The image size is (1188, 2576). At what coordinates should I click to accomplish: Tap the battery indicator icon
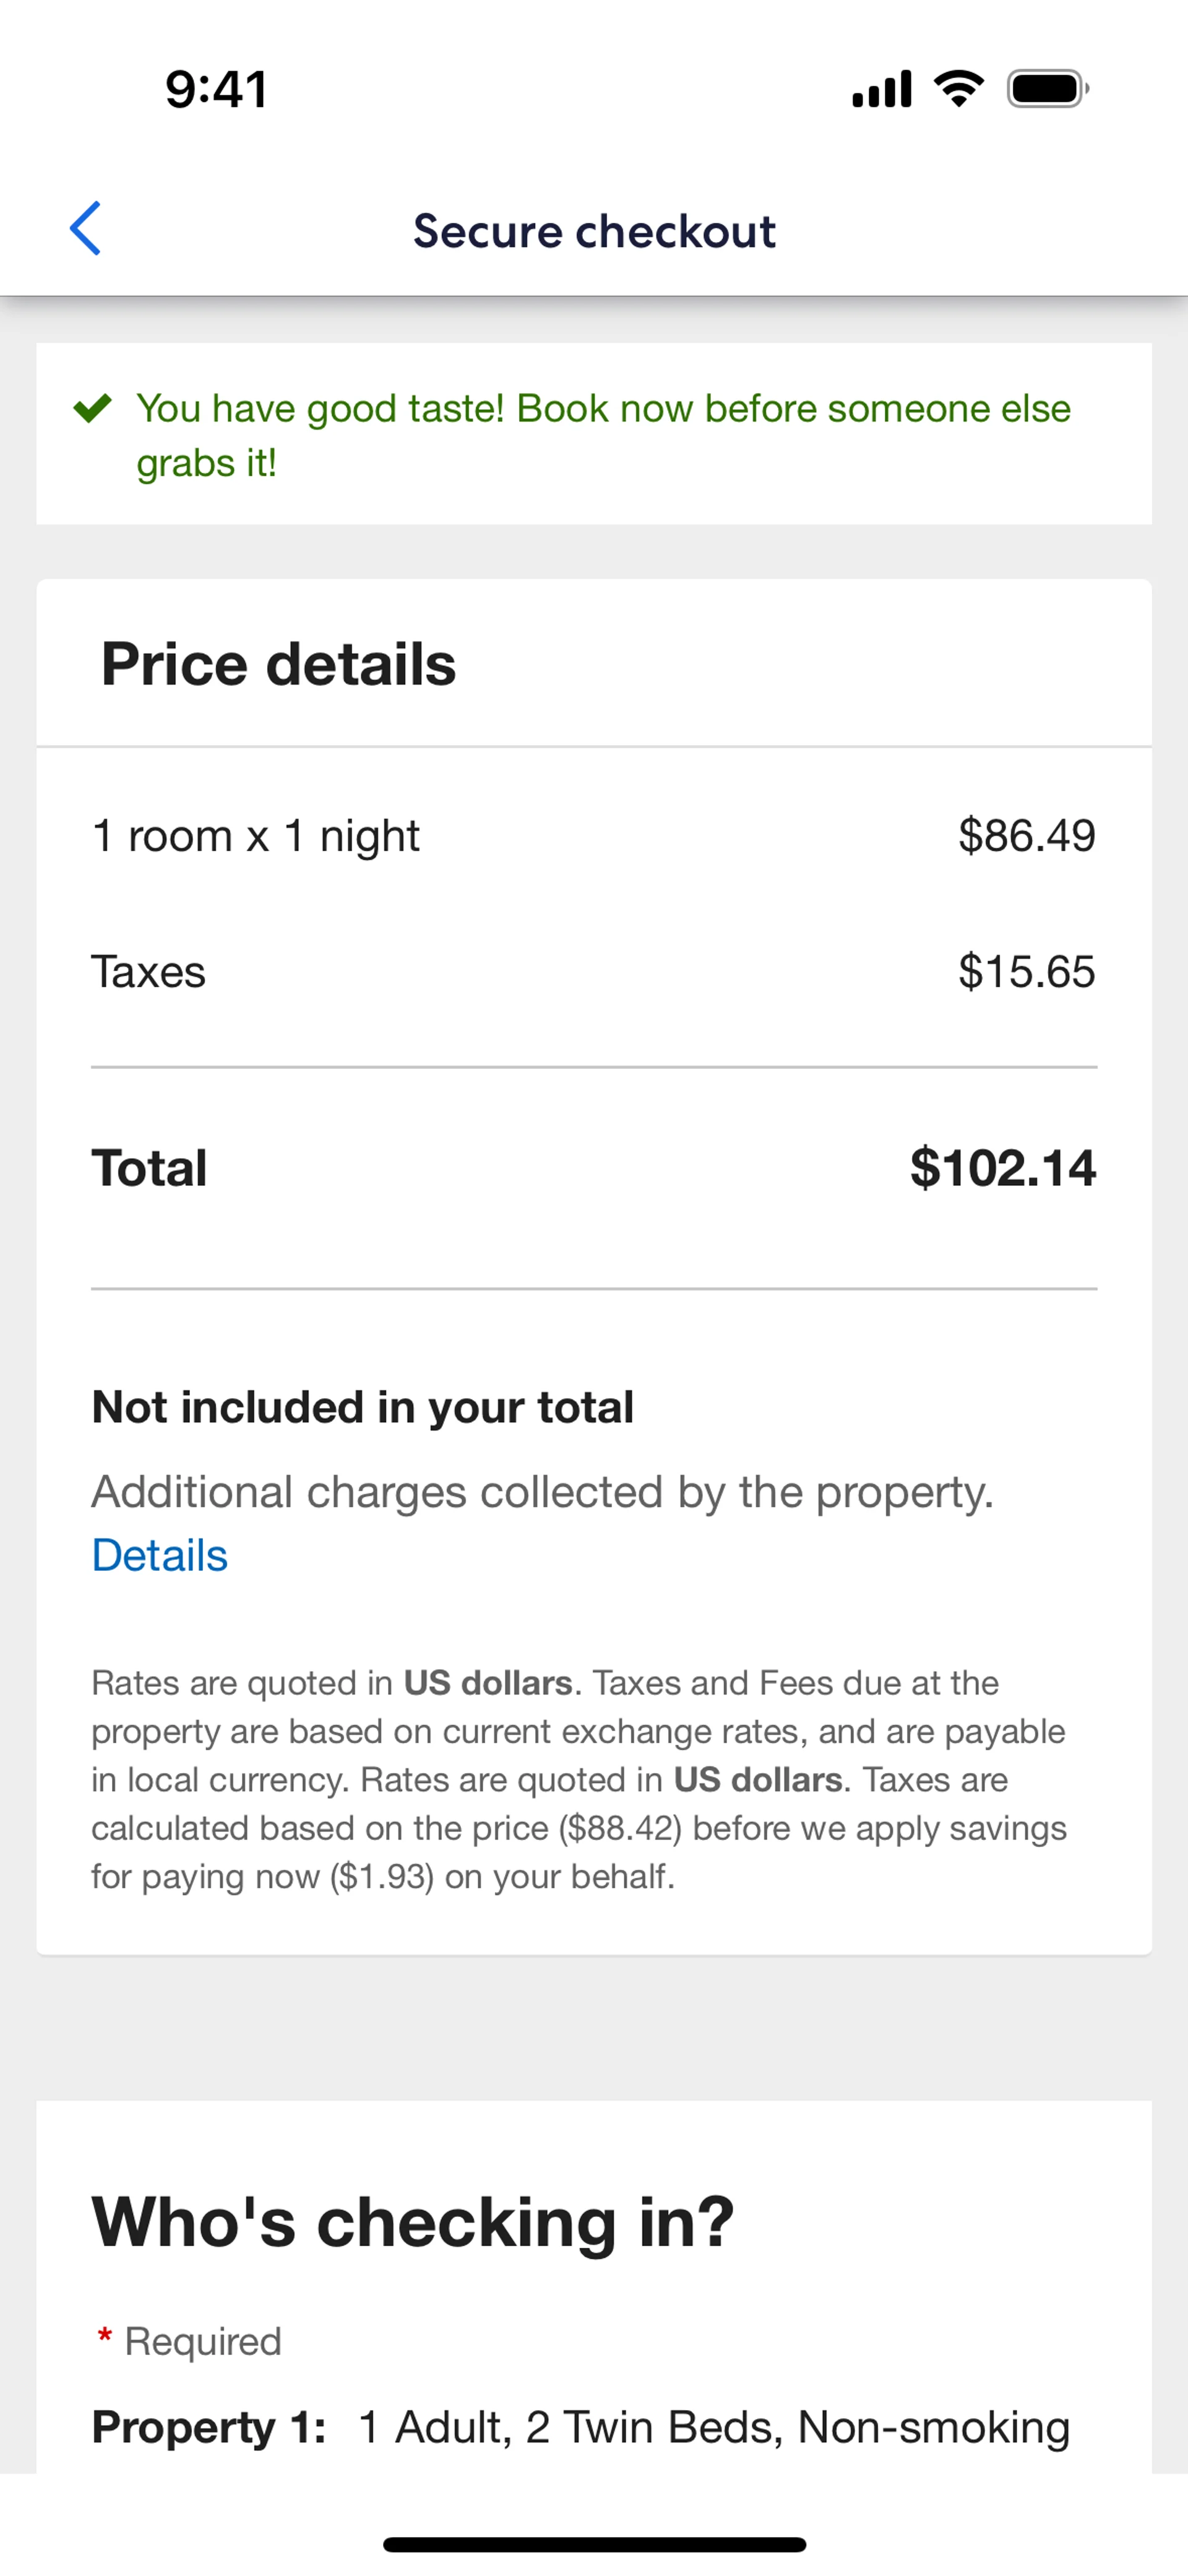1047,89
